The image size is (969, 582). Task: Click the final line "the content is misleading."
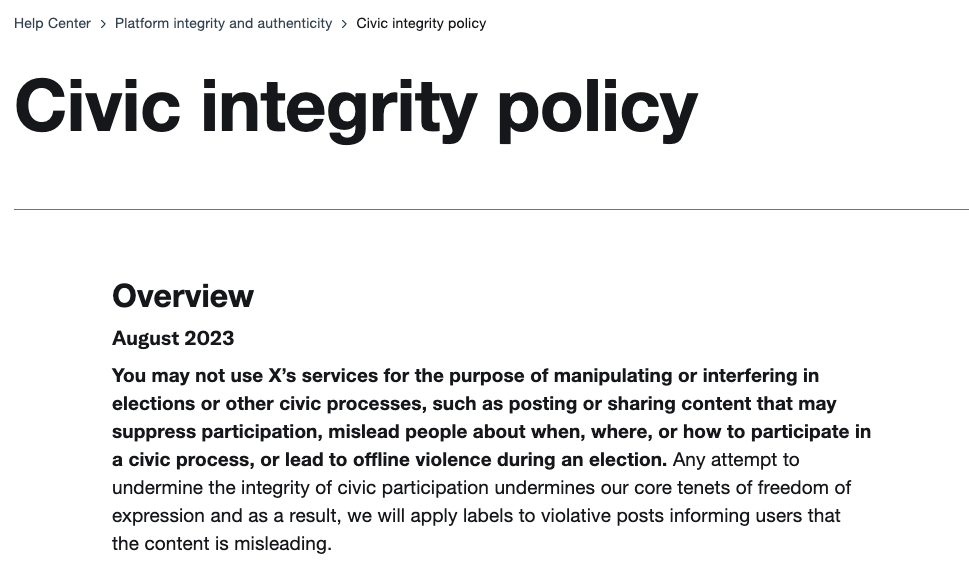coord(221,544)
